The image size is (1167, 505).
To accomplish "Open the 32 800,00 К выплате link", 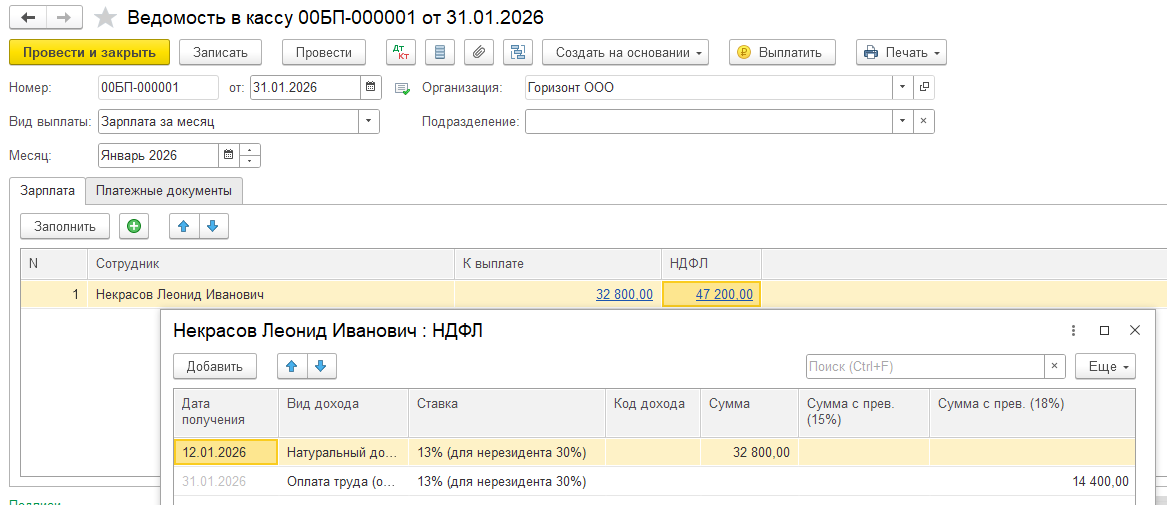I will click(624, 294).
